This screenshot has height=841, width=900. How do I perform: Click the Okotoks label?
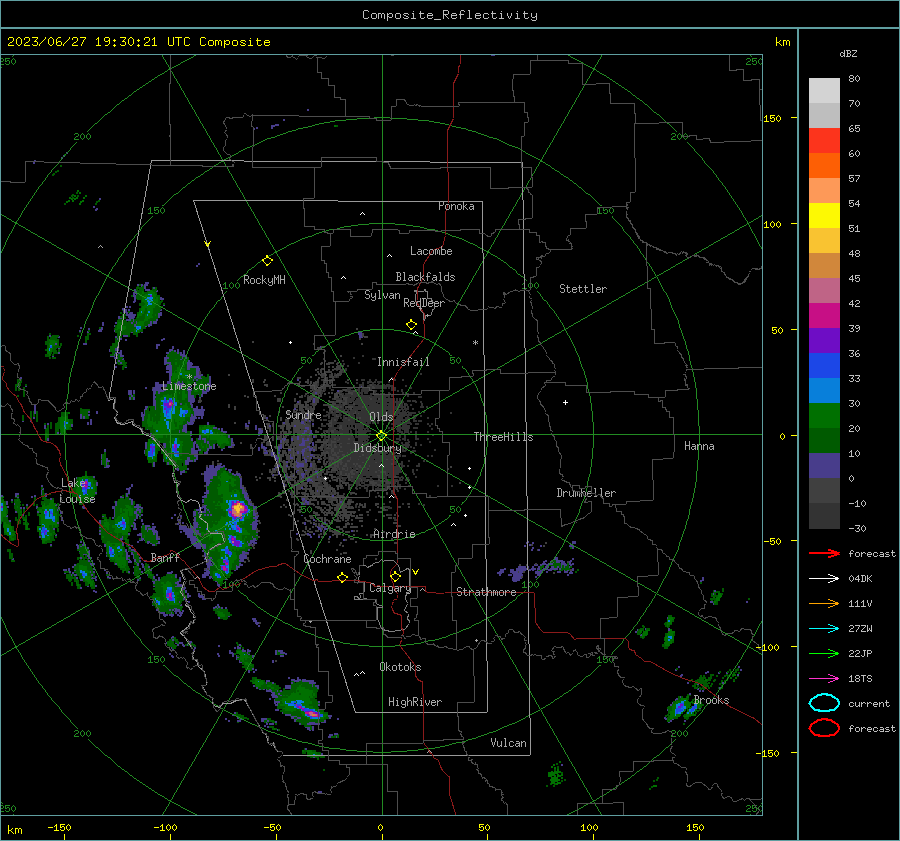[400, 667]
